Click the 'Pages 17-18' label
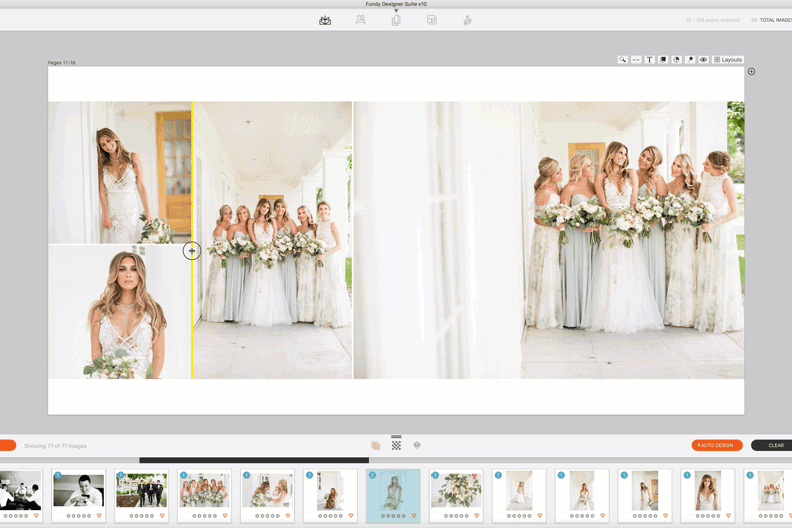Screen dimensions: 792x528 pos(62,63)
